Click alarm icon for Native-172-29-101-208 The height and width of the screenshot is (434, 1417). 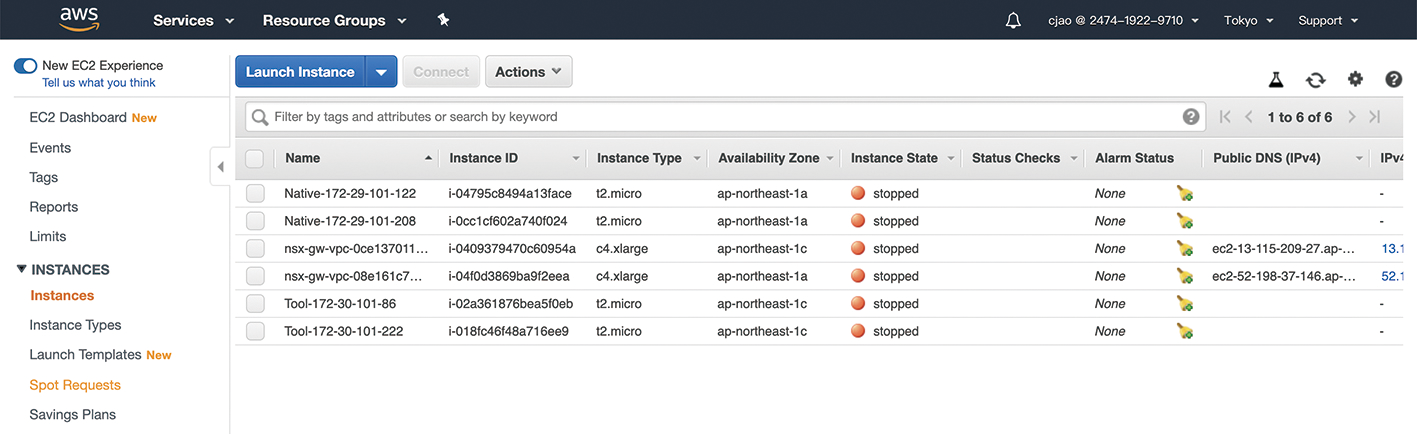[x=1185, y=221]
